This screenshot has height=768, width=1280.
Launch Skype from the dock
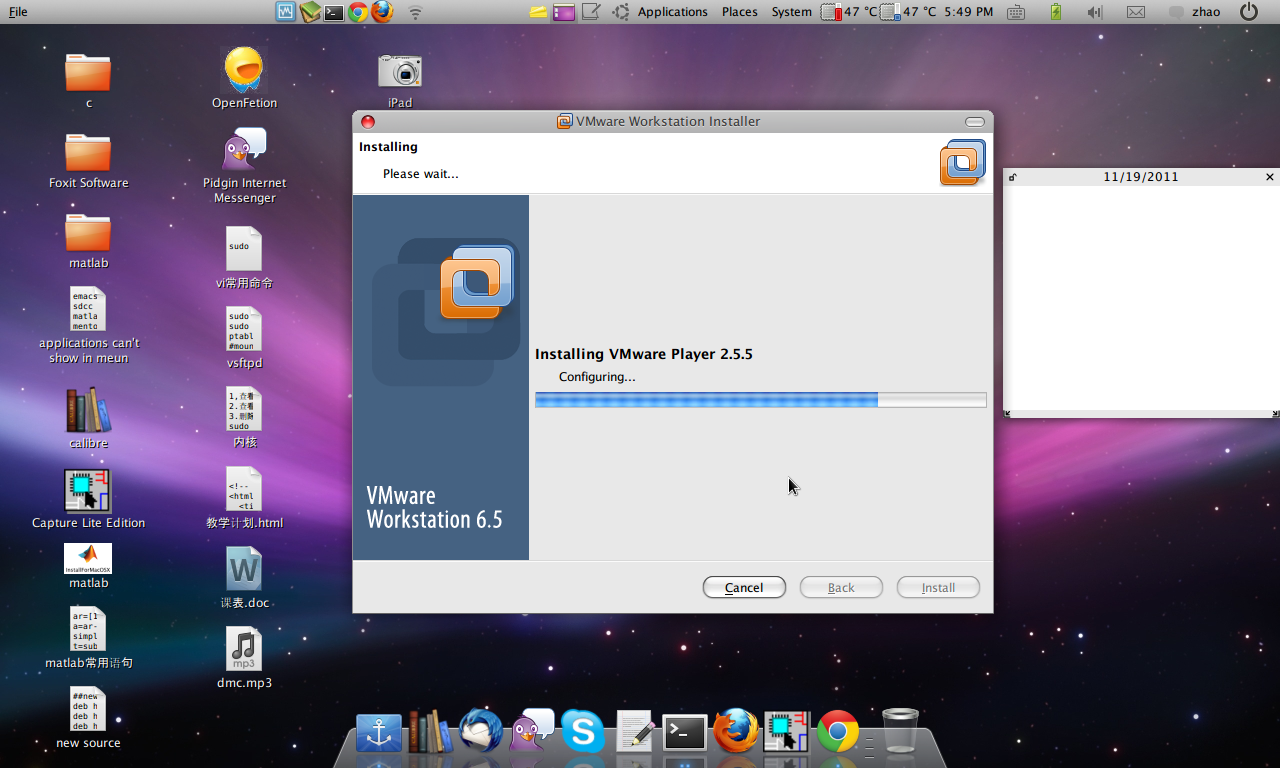(x=583, y=731)
